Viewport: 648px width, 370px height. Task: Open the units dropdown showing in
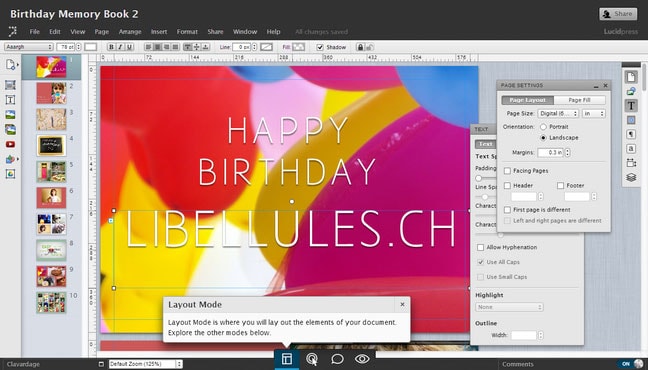tap(593, 113)
